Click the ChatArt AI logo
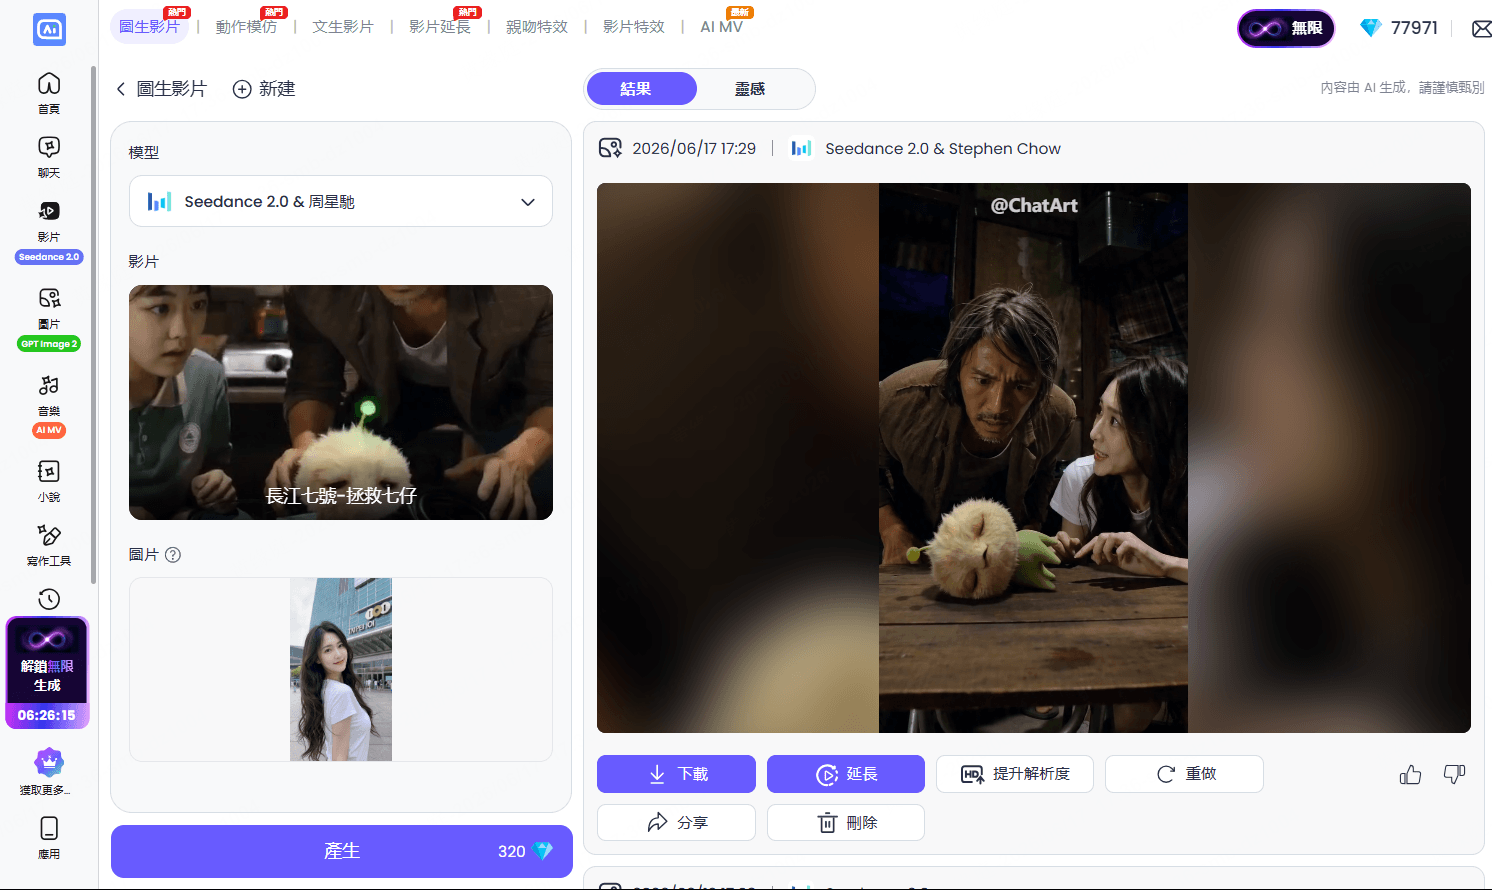 coord(49,29)
